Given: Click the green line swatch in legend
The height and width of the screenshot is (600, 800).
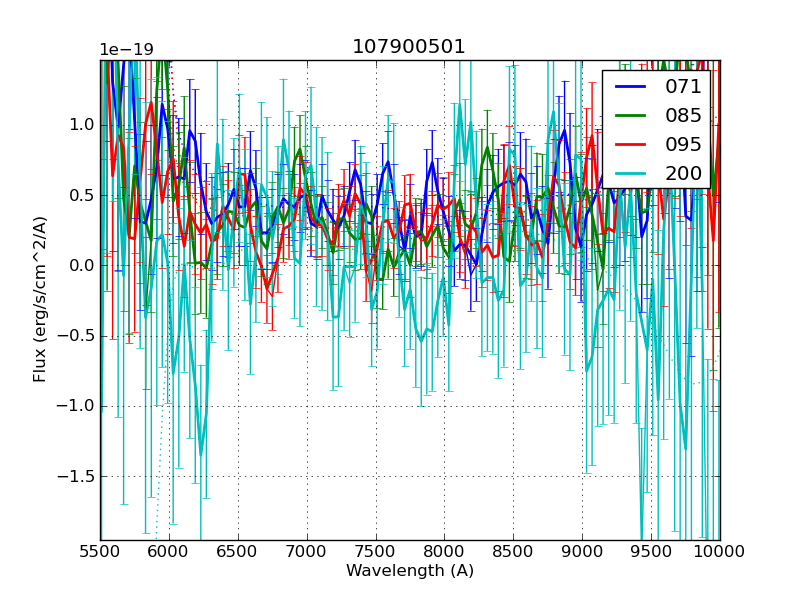Looking at the screenshot, I should pos(632,116).
